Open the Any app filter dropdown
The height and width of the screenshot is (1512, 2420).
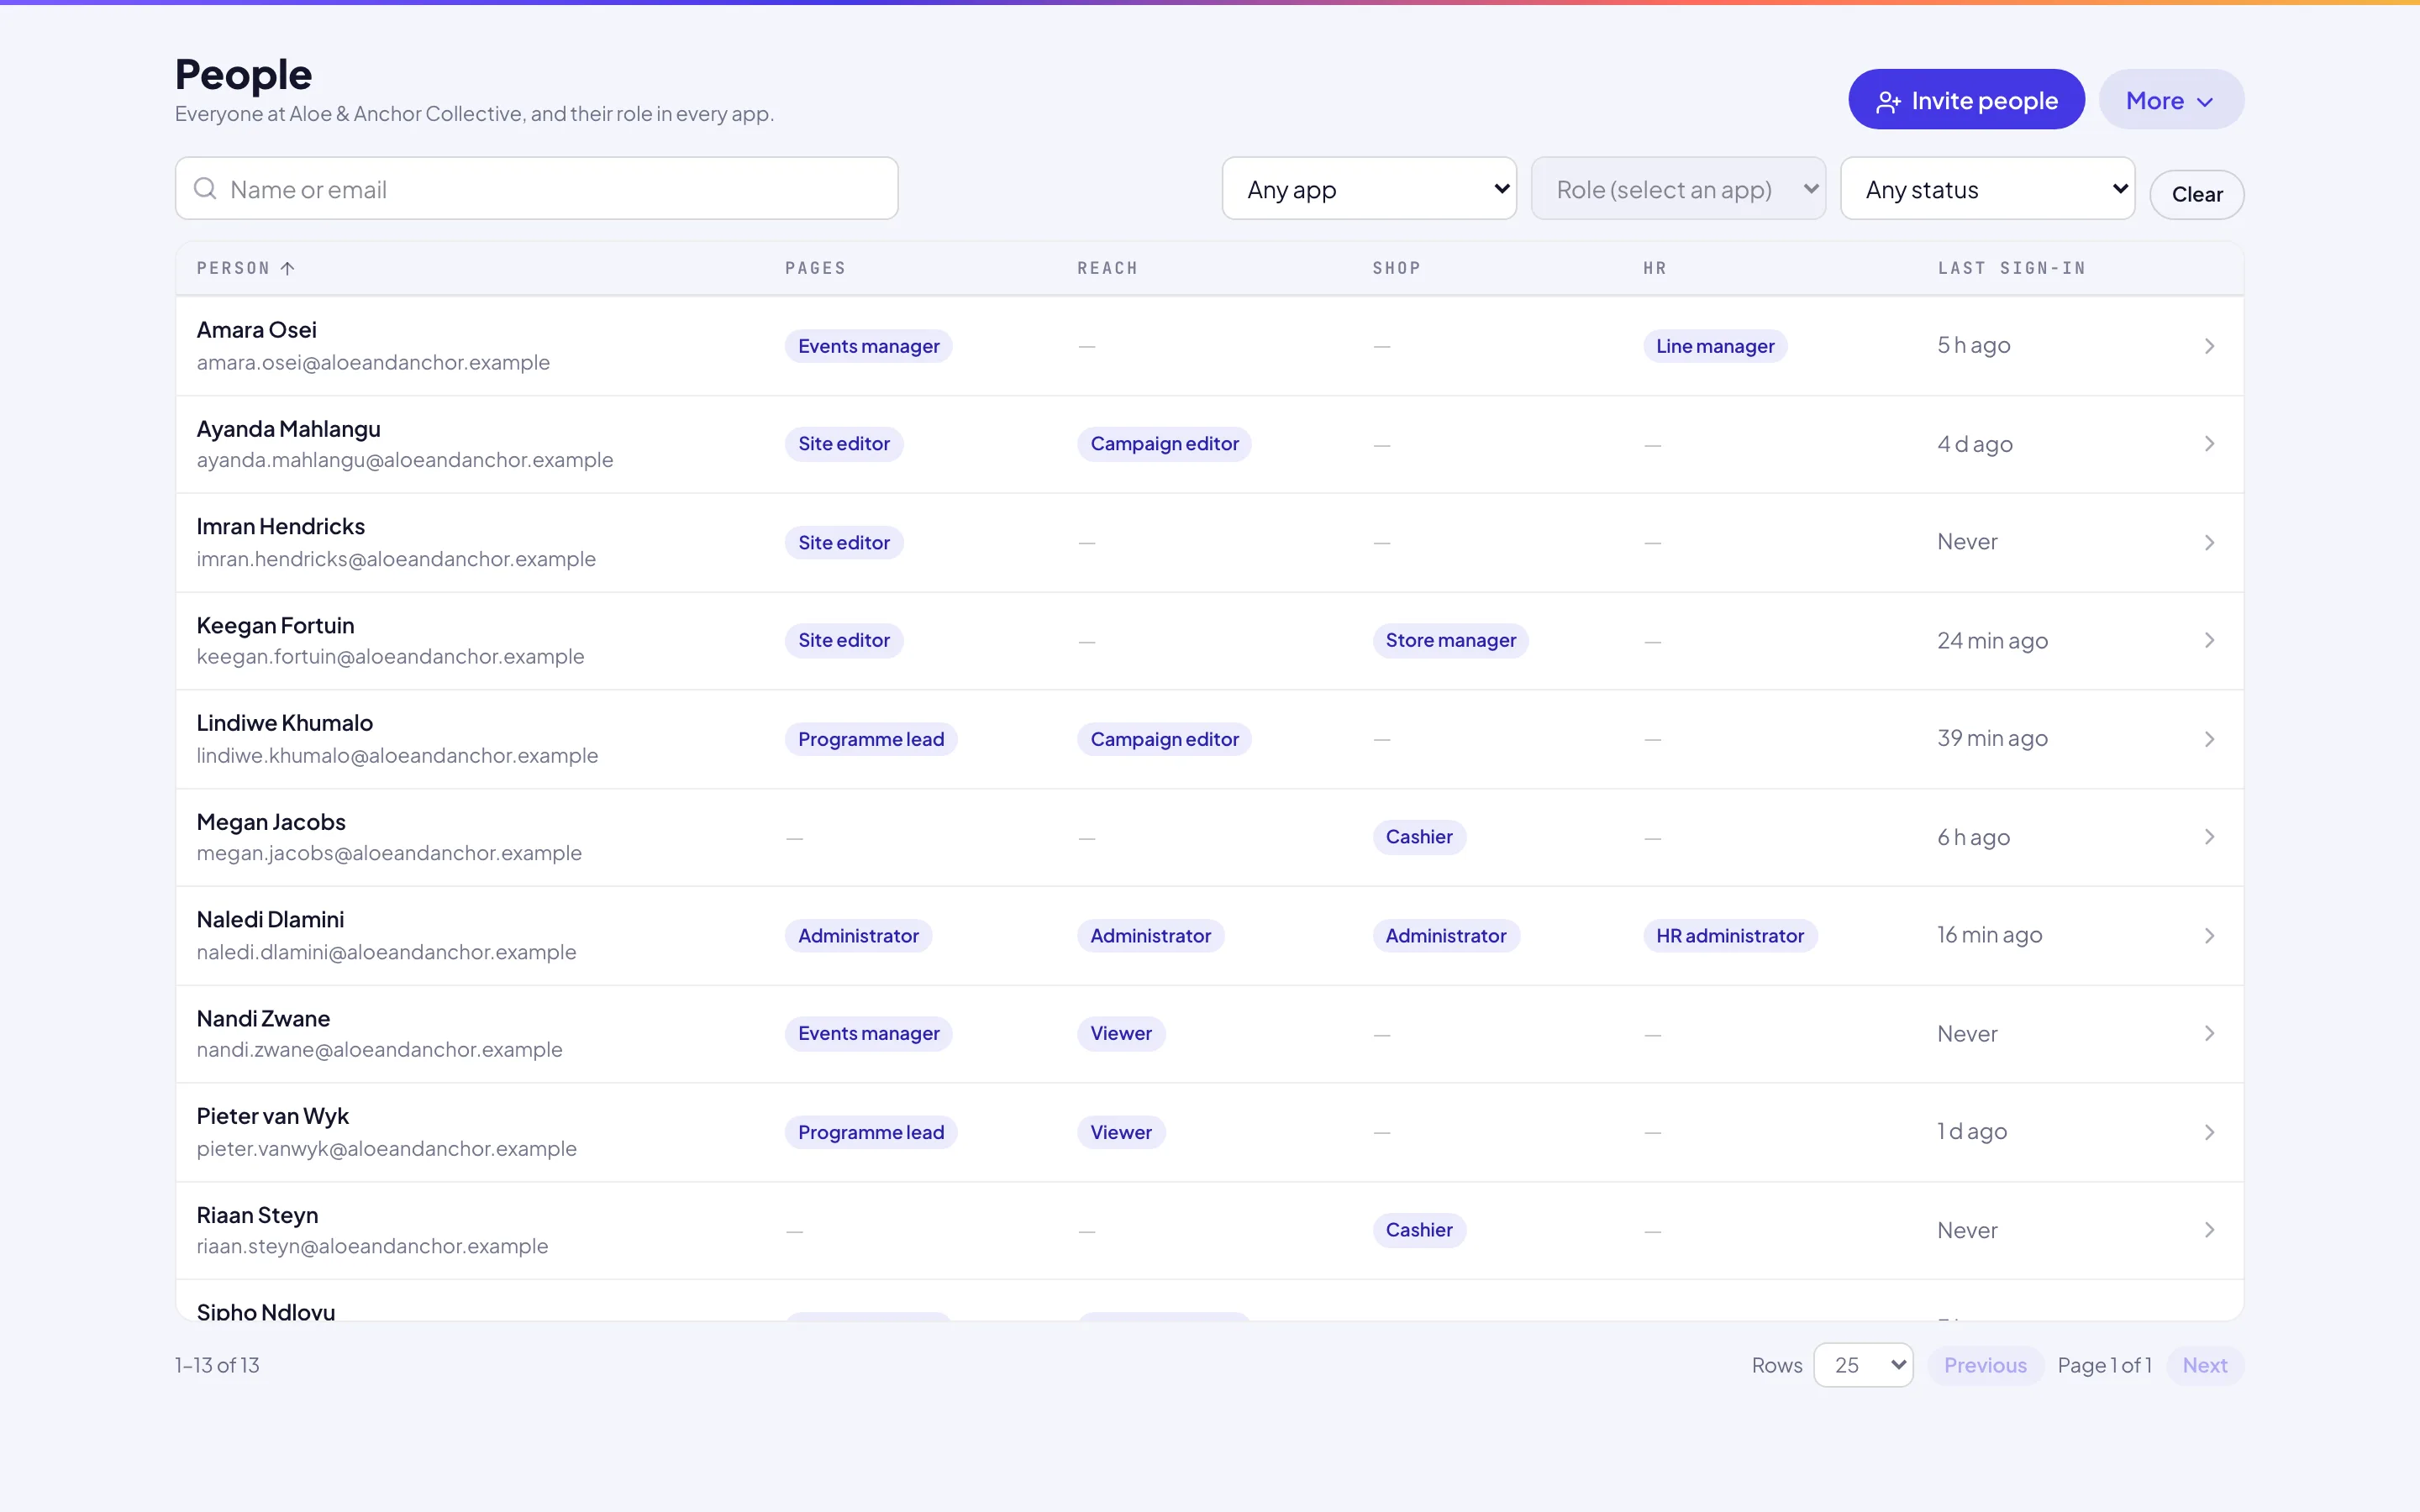[x=1369, y=189]
